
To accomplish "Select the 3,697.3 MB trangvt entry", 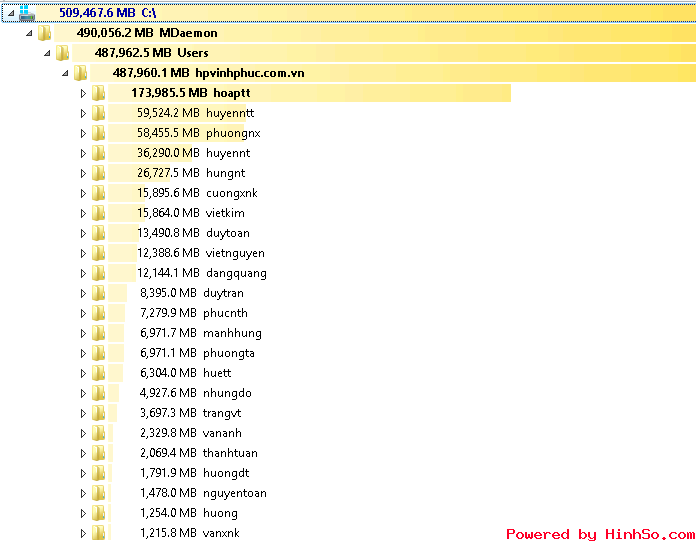I will coord(190,413).
